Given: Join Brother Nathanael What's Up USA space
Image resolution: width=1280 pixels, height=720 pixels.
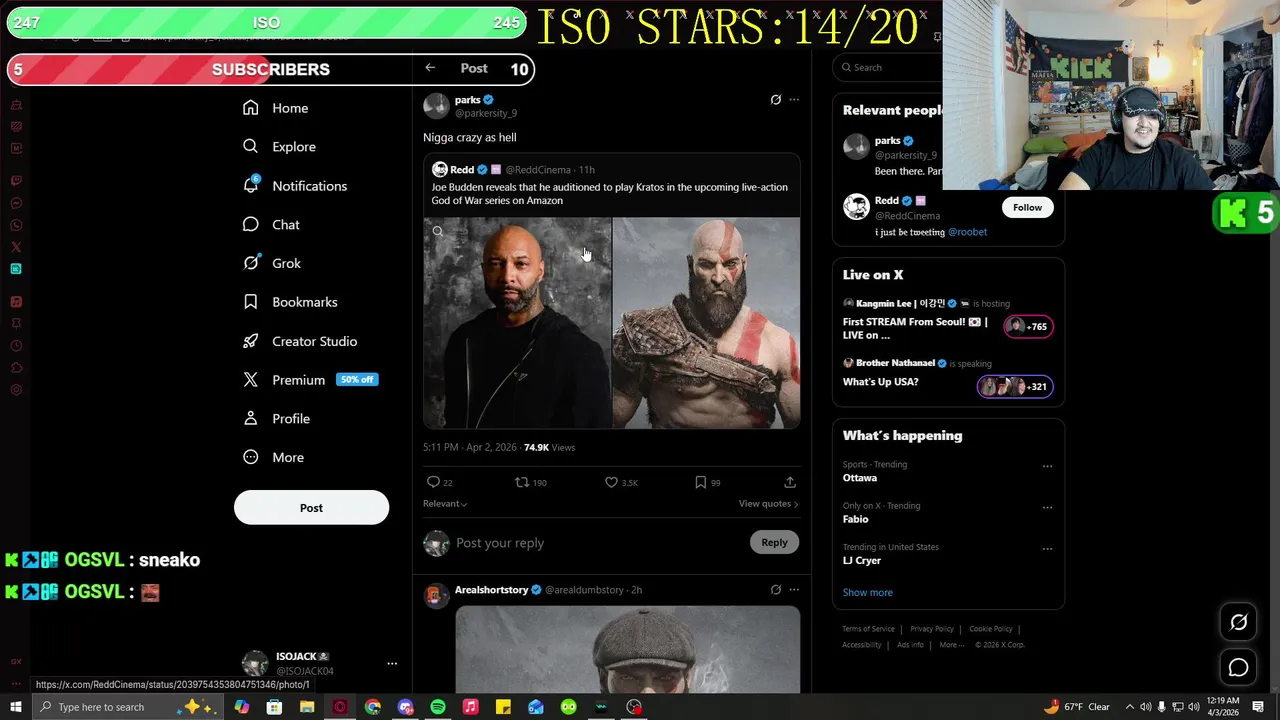Looking at the screenshot, I should coord(948,376).
